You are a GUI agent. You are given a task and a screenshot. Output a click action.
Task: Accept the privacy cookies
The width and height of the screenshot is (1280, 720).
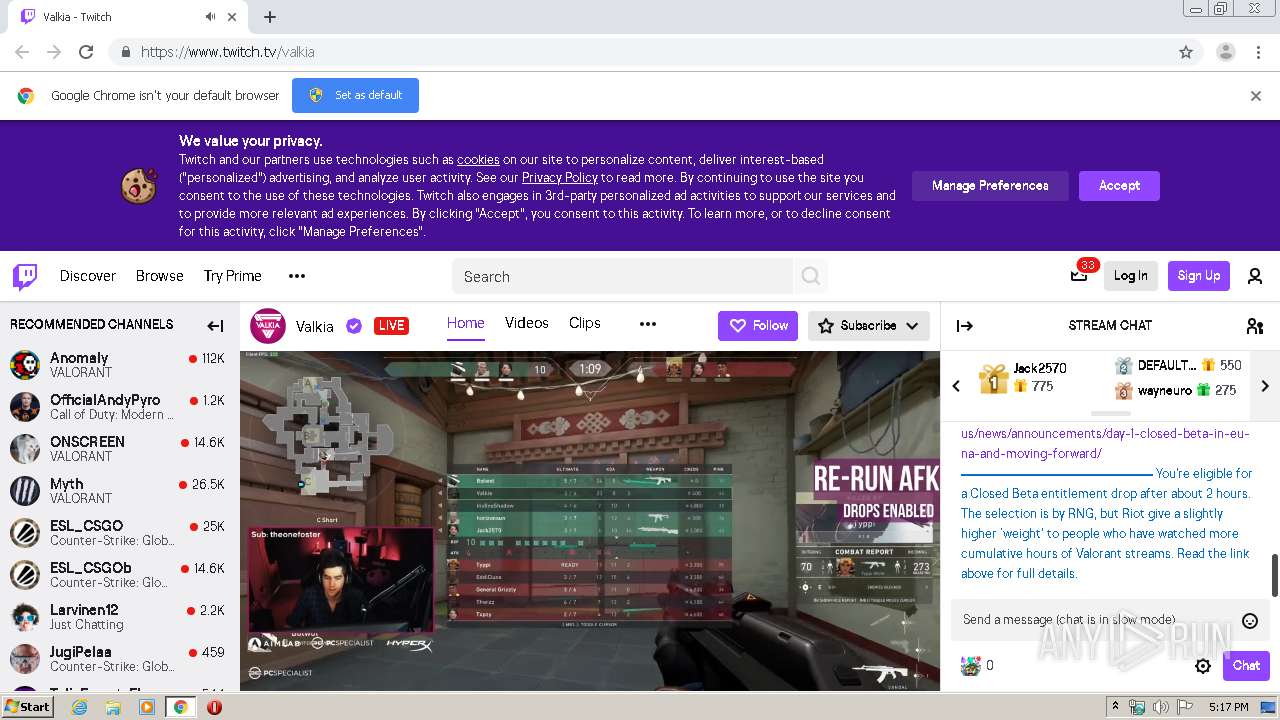click(1119, 186)
